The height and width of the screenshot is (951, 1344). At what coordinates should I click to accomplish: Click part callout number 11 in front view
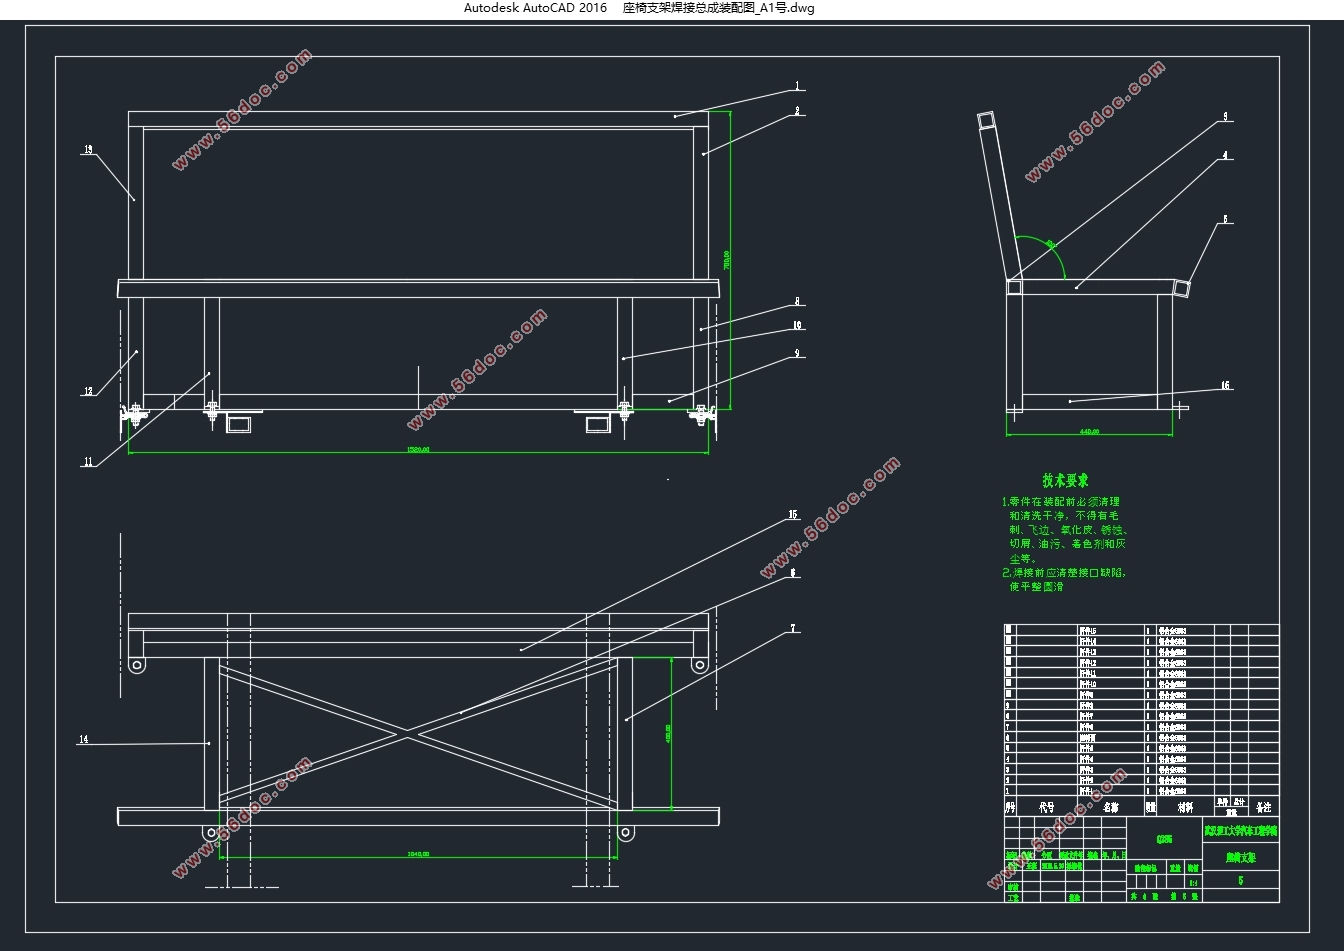tap(88, 462)
